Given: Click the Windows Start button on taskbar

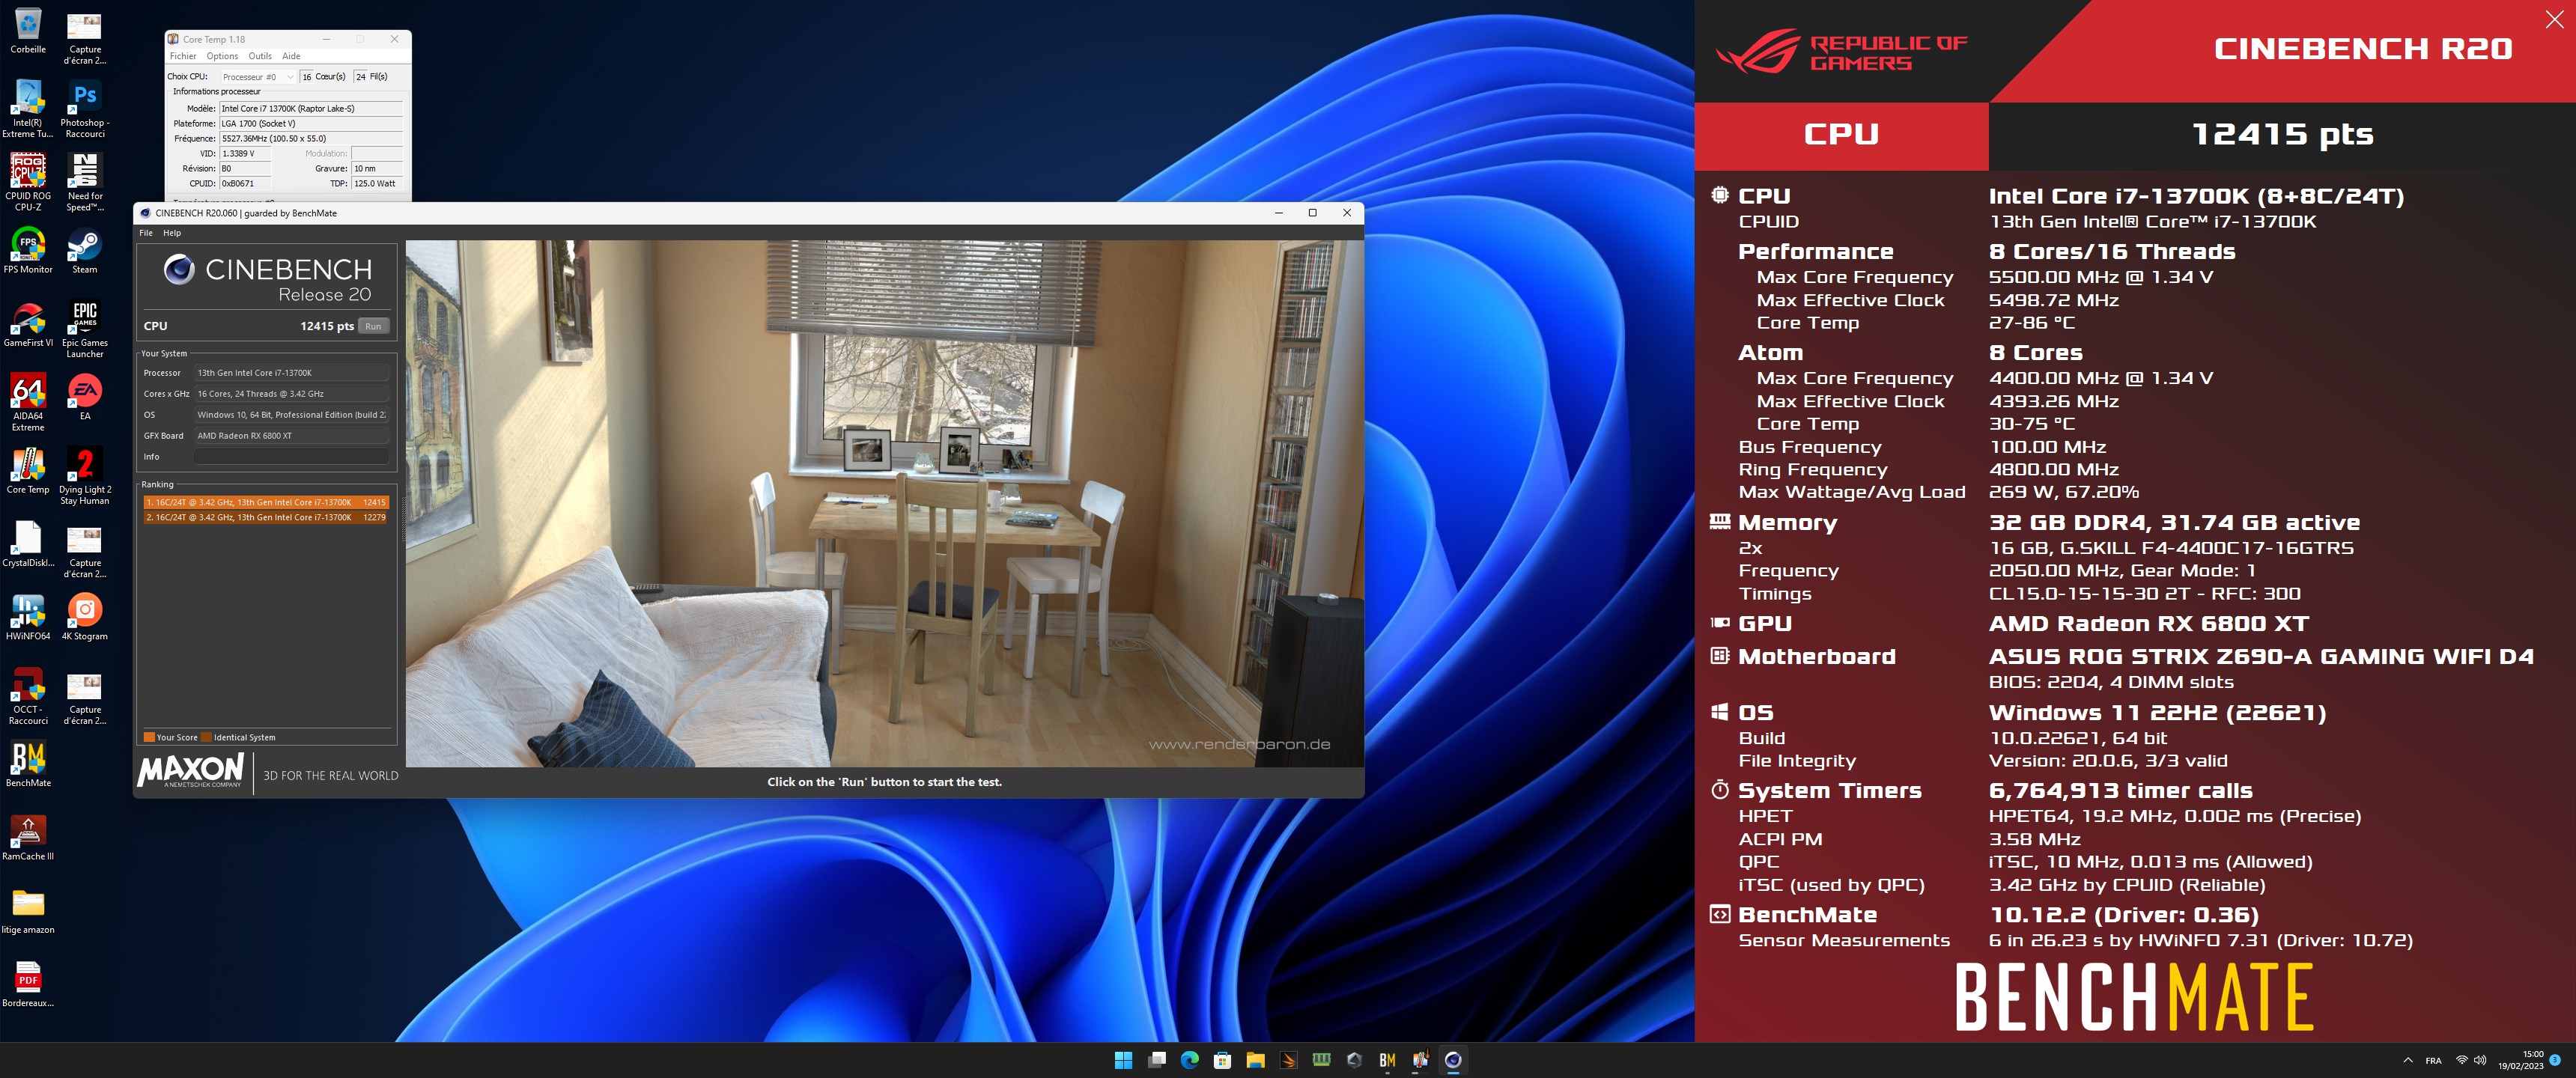Looking at the screenshot, I should tap(1123, 1060).
